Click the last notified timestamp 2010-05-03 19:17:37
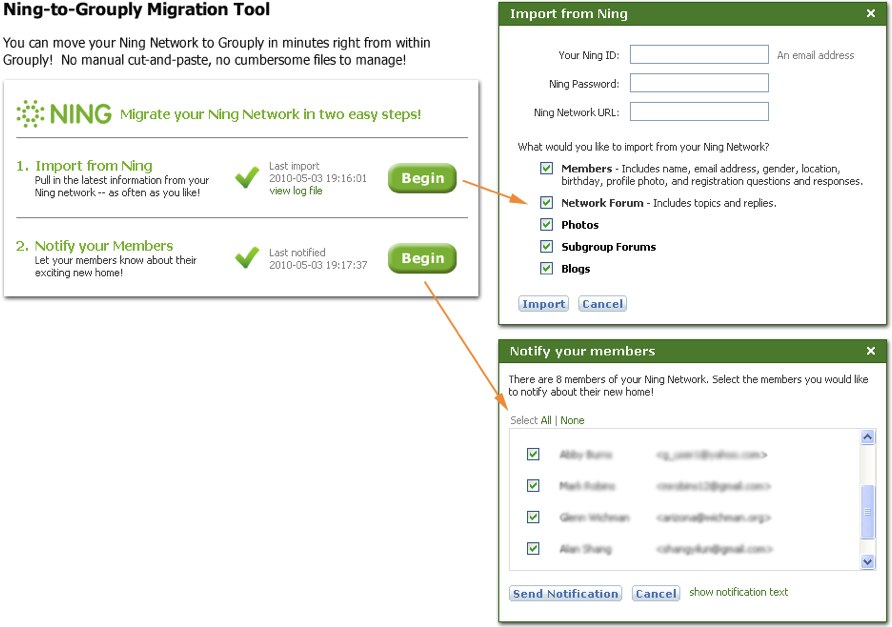Screen dimensions: 892x627 (x=318, y=265)
